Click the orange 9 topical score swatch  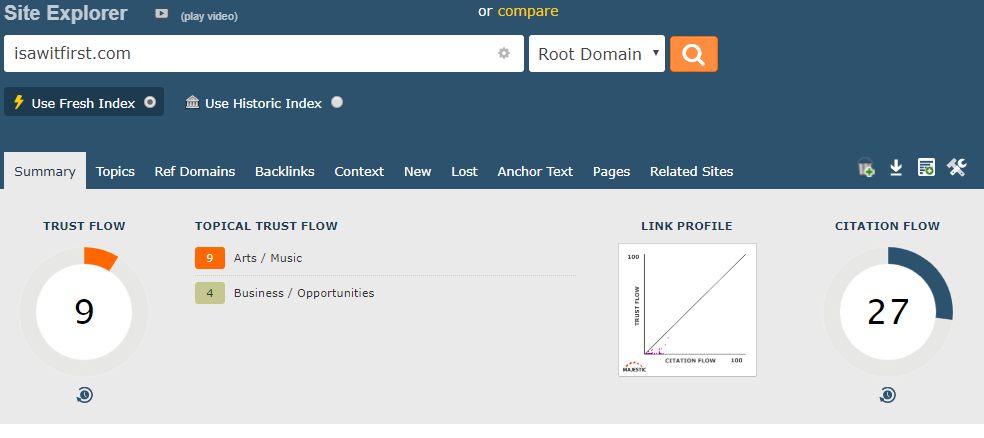[210, 258]
